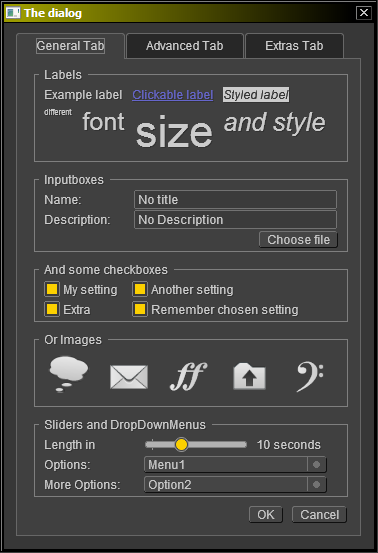Toggle the My setting checkbox
This screenshot has width=378, height=553.
click(x=52, y=289)
